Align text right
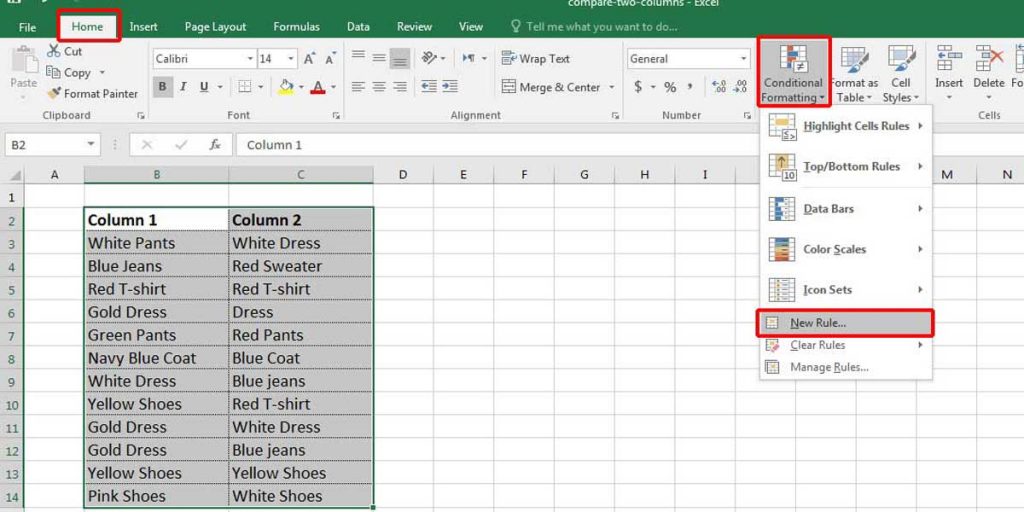 coord(400,87)
